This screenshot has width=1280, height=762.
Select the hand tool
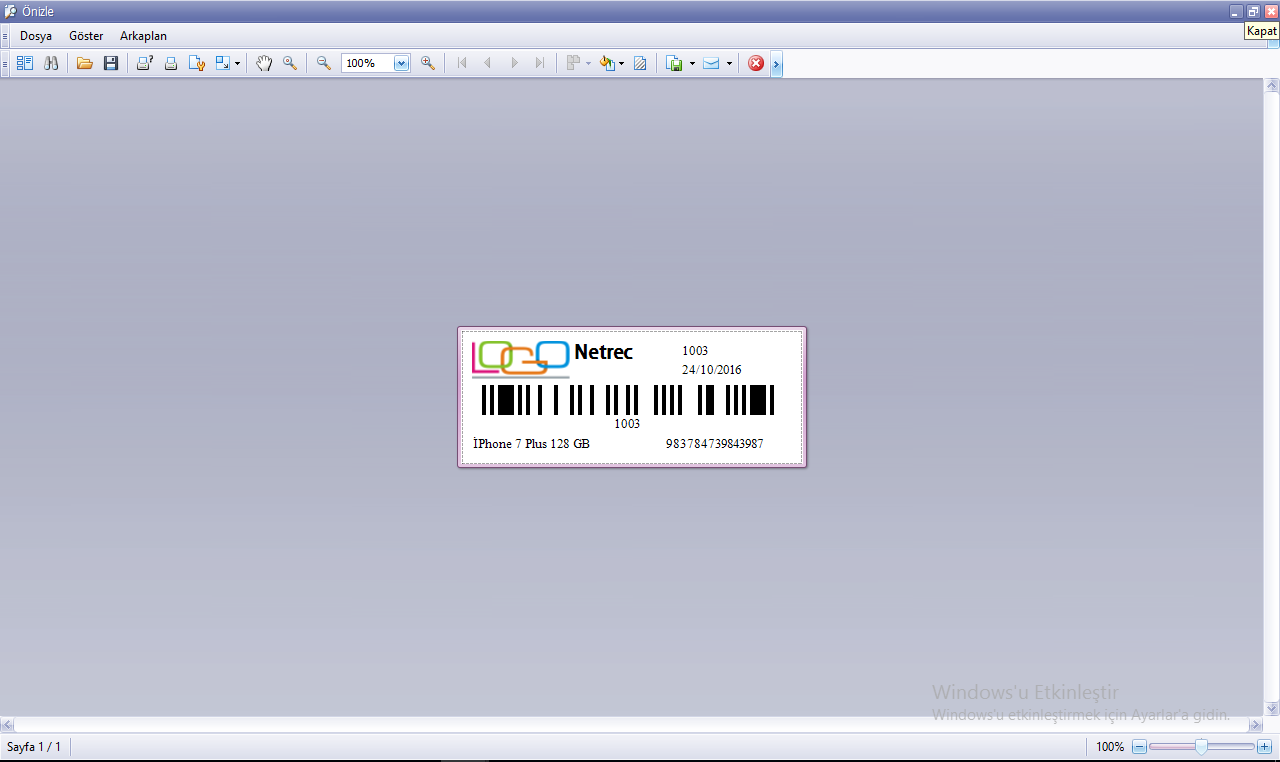click(x=264, y=63)
